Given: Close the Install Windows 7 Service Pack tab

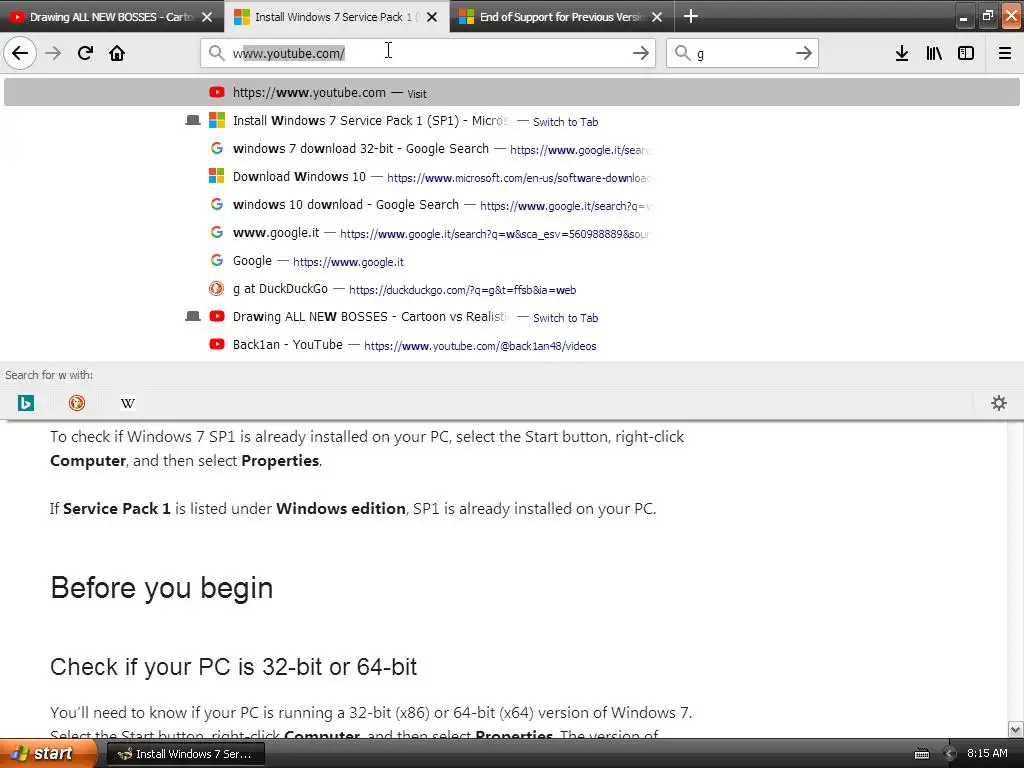Looking at the screenshot, I should pos(432,17).
